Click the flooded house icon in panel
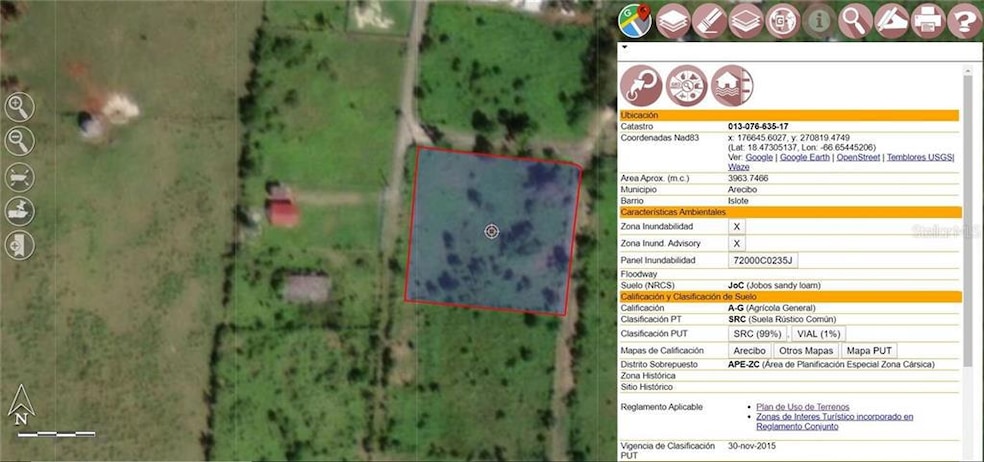The image size is (984, 462). pyautogui.click(x=732, y=86)
